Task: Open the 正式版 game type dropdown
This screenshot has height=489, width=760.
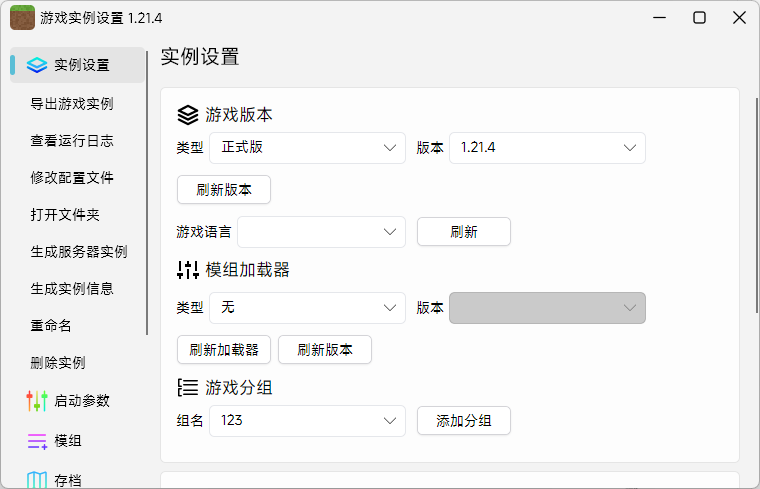Action: [307, 148]
